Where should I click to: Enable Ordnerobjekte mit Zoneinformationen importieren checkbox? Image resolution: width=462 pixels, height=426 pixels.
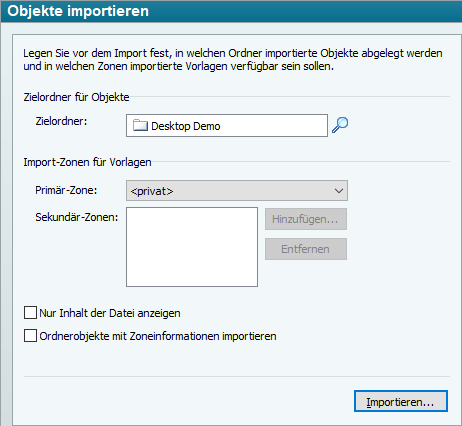coord(30,336)
